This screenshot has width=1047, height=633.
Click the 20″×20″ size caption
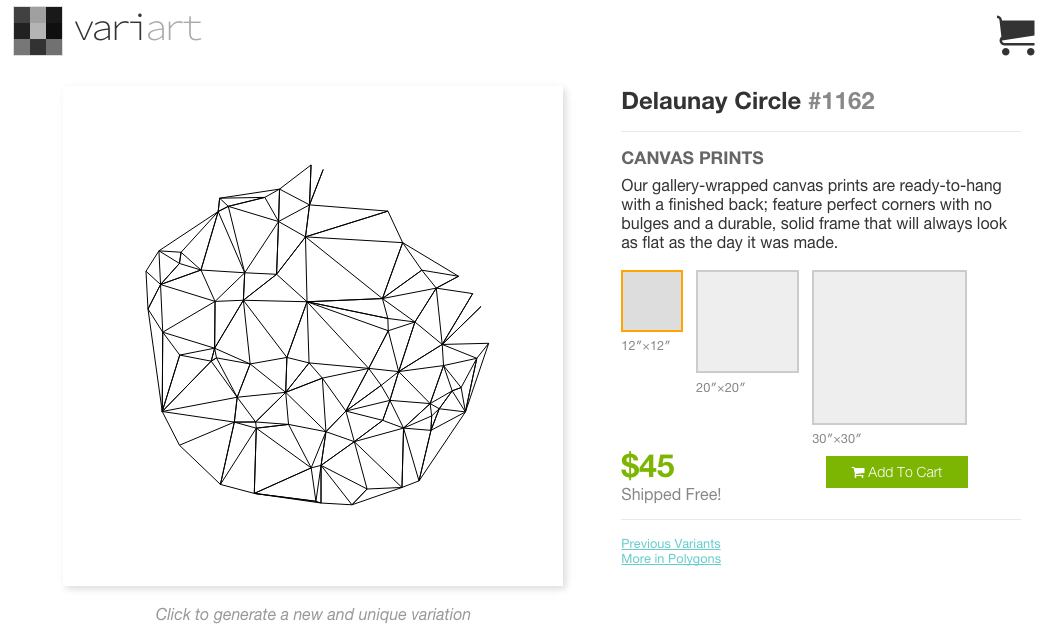click(x=720, y=388)
